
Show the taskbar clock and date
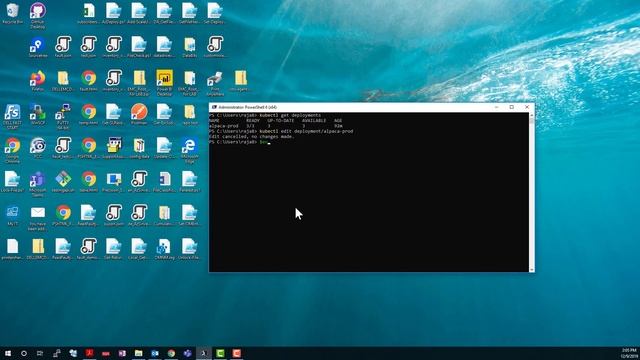pyautogui.click(x=629, y=353)
